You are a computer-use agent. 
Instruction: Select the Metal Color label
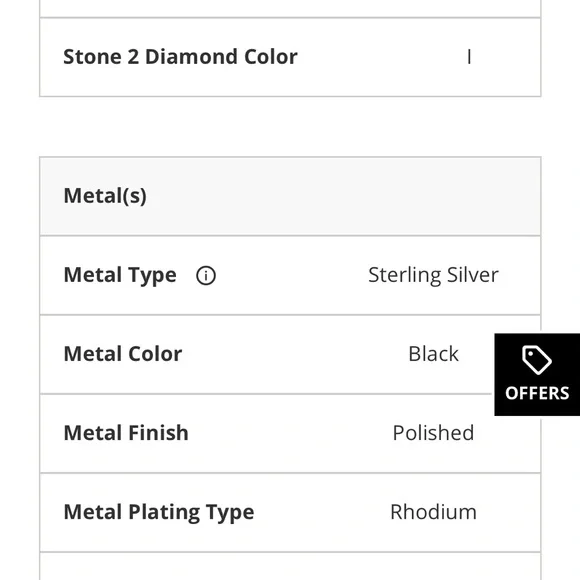(x=123, y=354)
